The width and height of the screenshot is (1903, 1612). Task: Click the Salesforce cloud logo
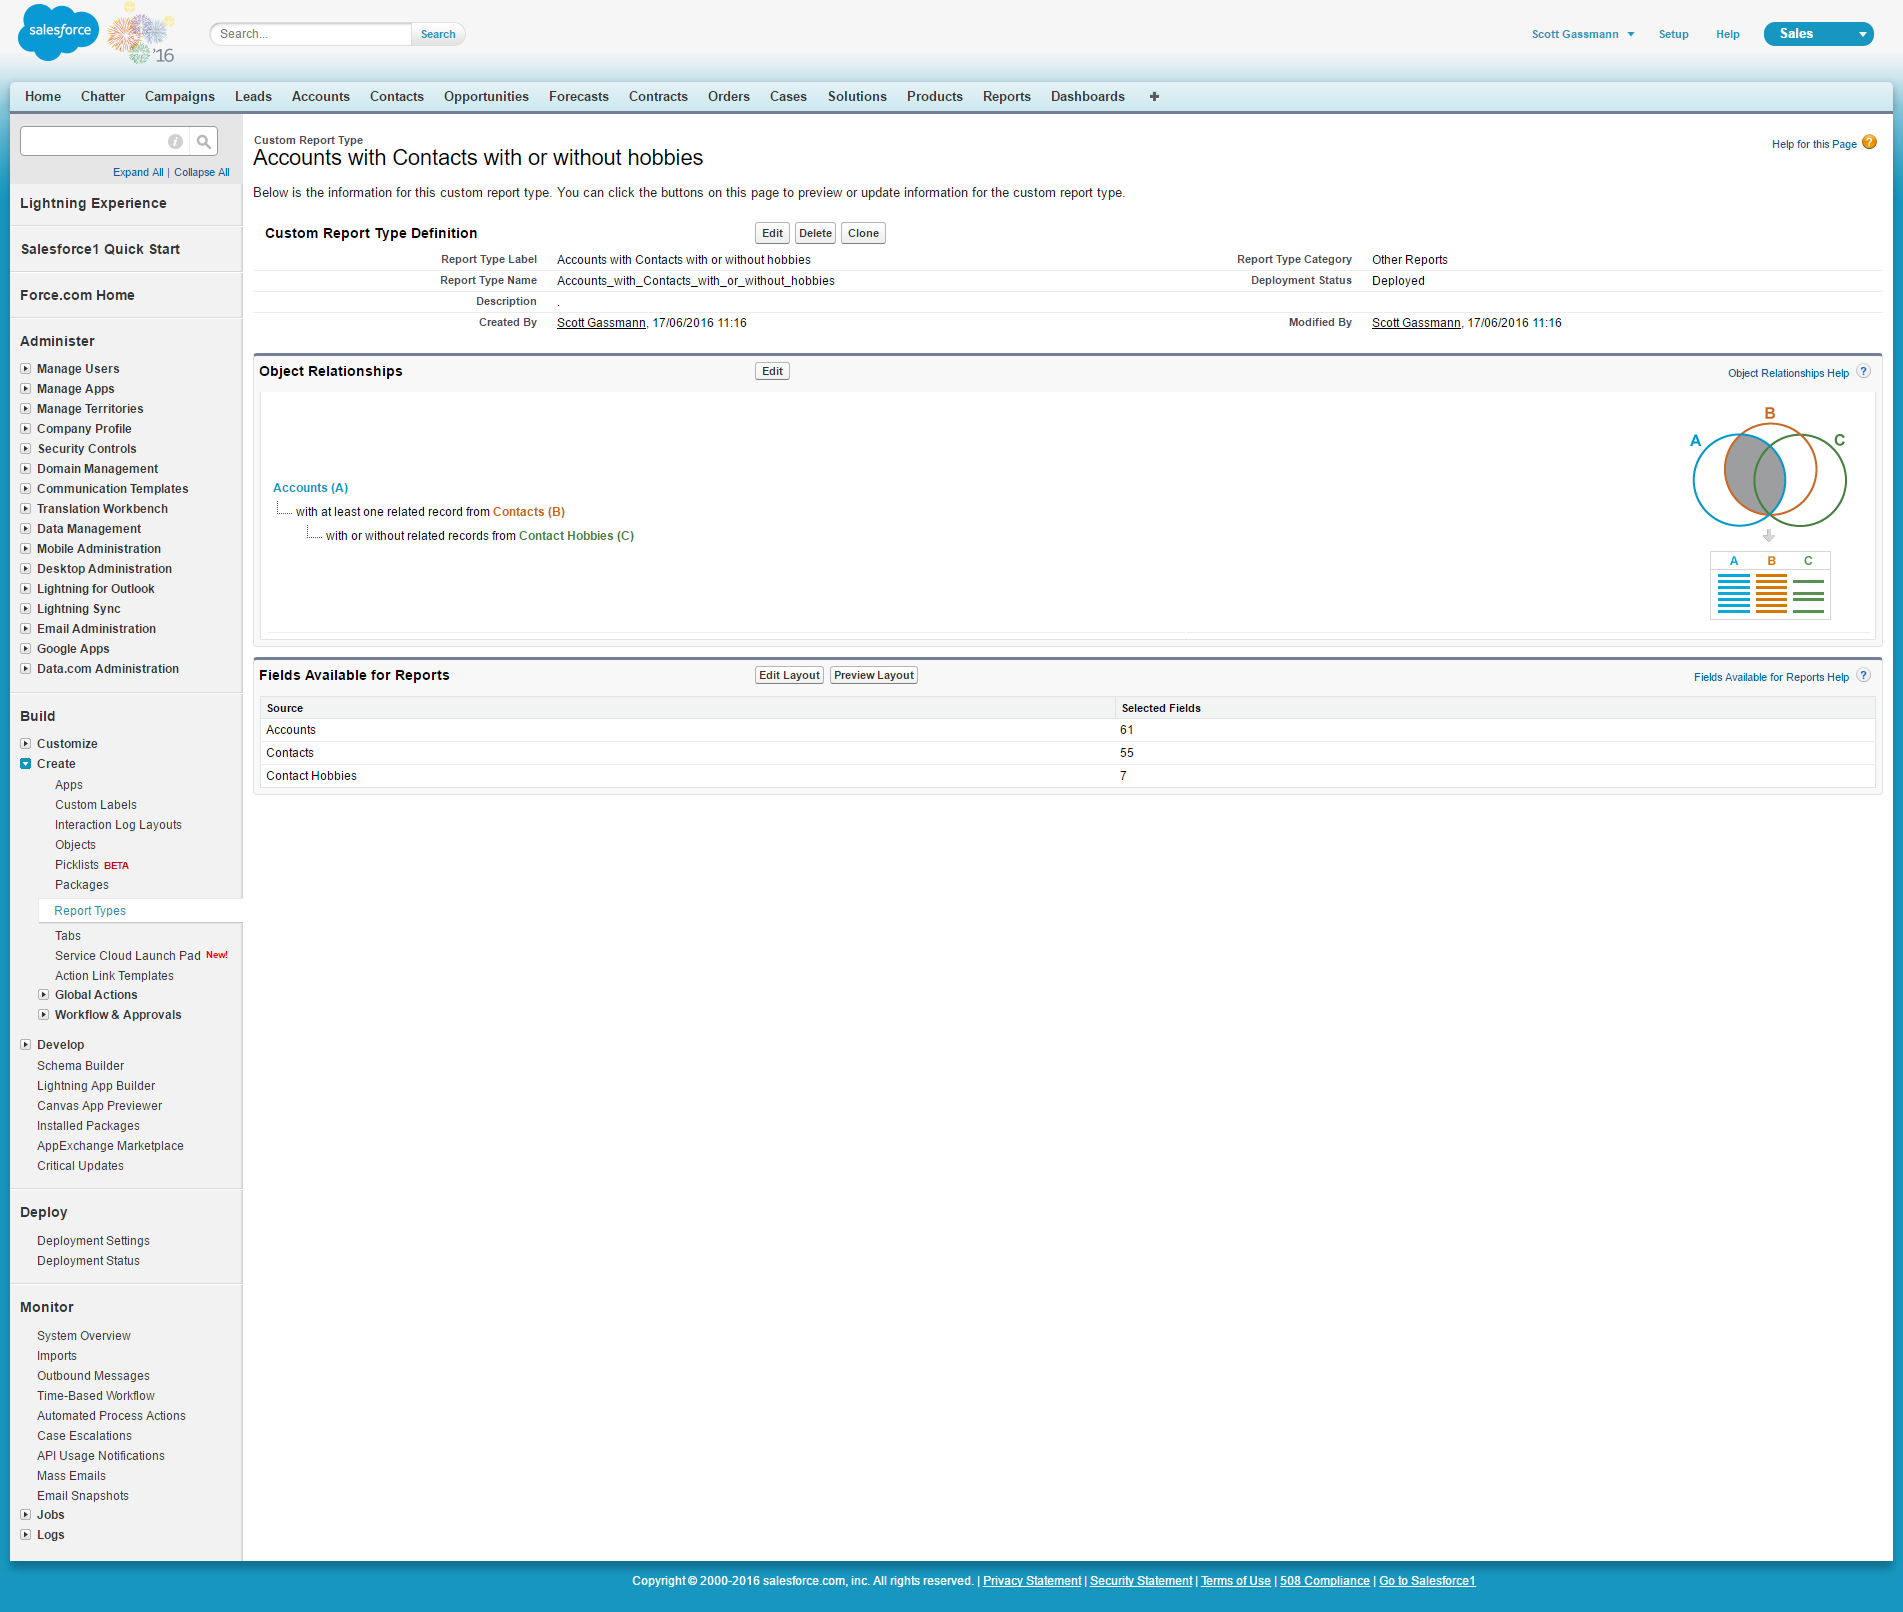[58, 33]
